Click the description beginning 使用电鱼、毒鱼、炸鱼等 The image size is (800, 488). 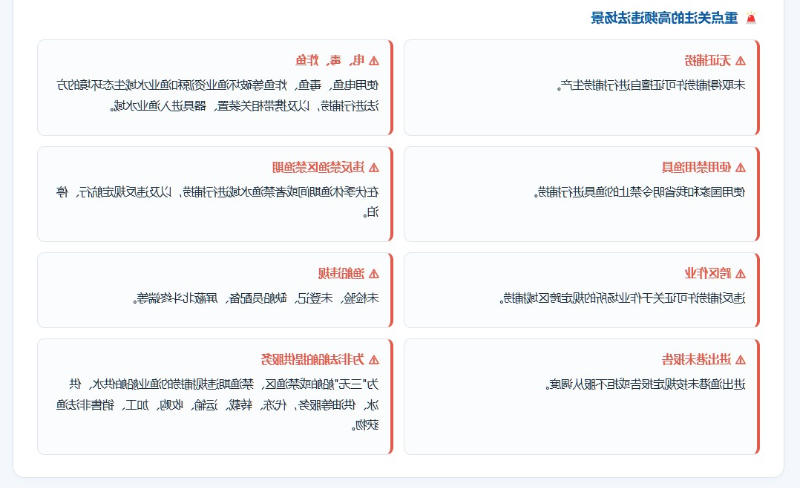[218, 95]
